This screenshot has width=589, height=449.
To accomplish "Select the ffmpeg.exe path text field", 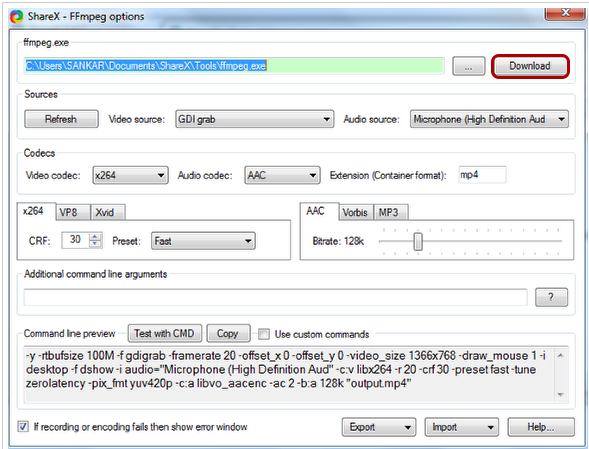I will (234, 66).
